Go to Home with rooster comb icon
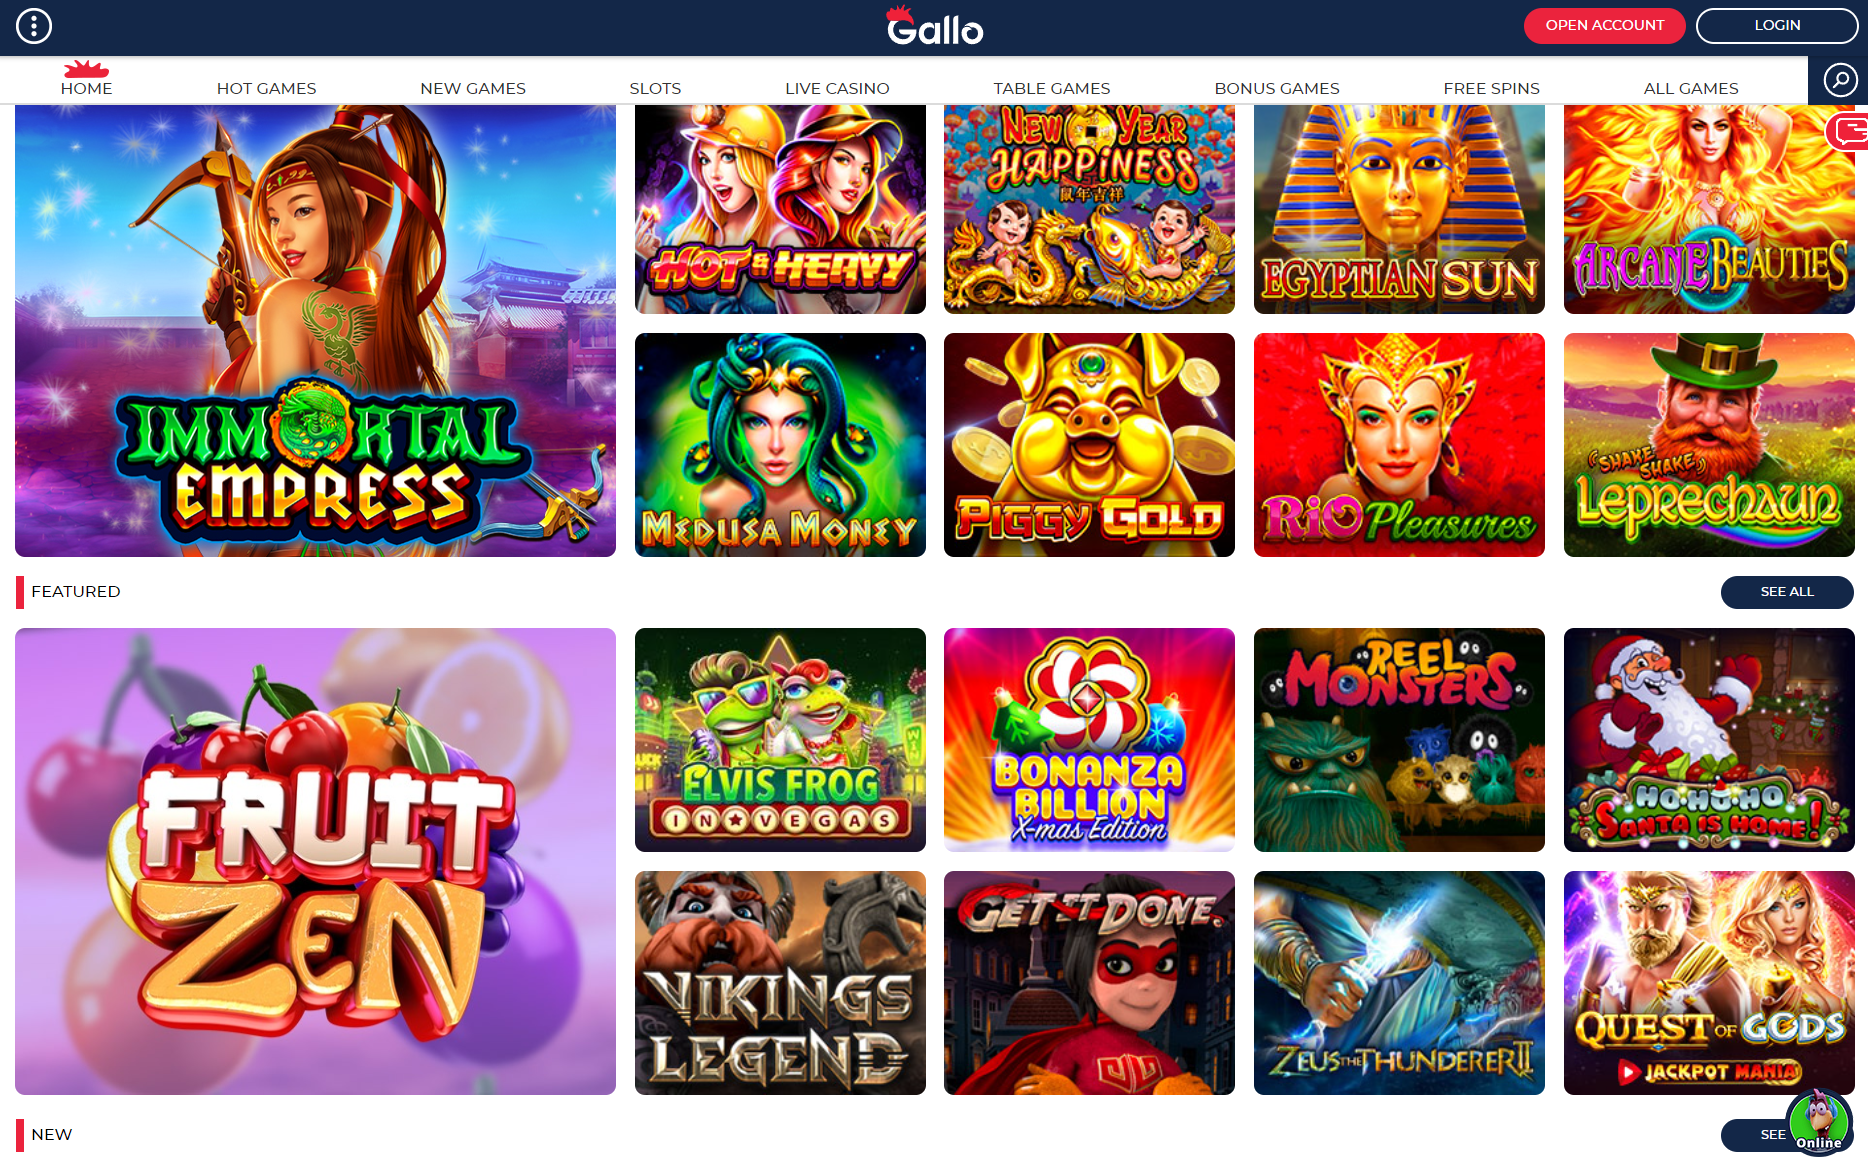Image resolution: width=1868 pixels, height=1164 pixels. click(x=86, y=79)
